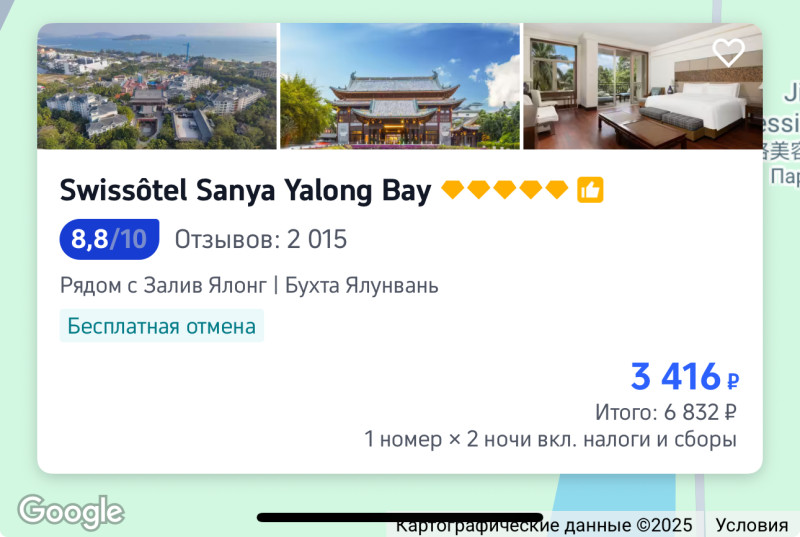800x537 pixels.
Task: Click 1 номер × 2 ночи details text
Action: [x=551, y=439]
